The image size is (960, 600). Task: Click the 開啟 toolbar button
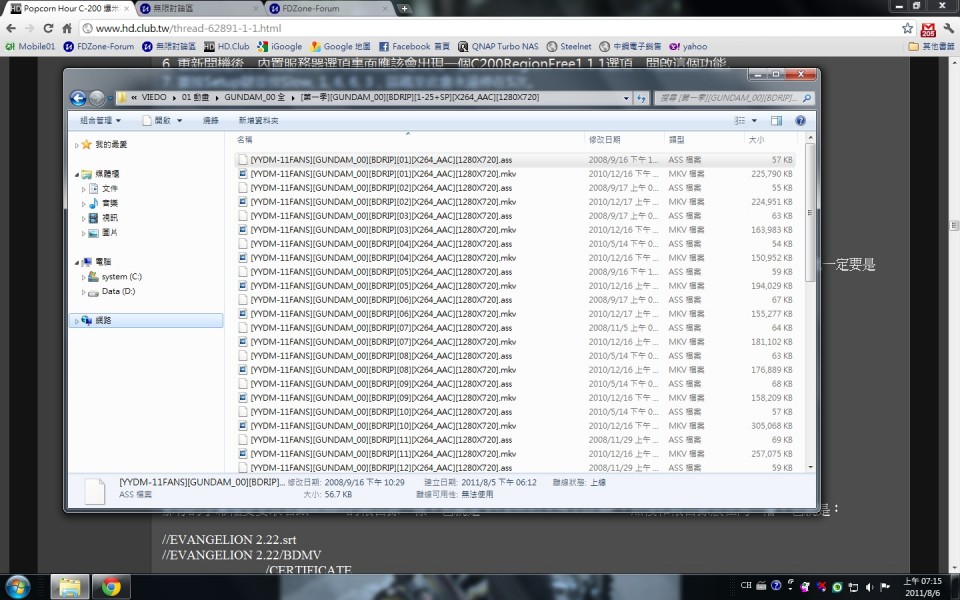[x=157, y=121]
